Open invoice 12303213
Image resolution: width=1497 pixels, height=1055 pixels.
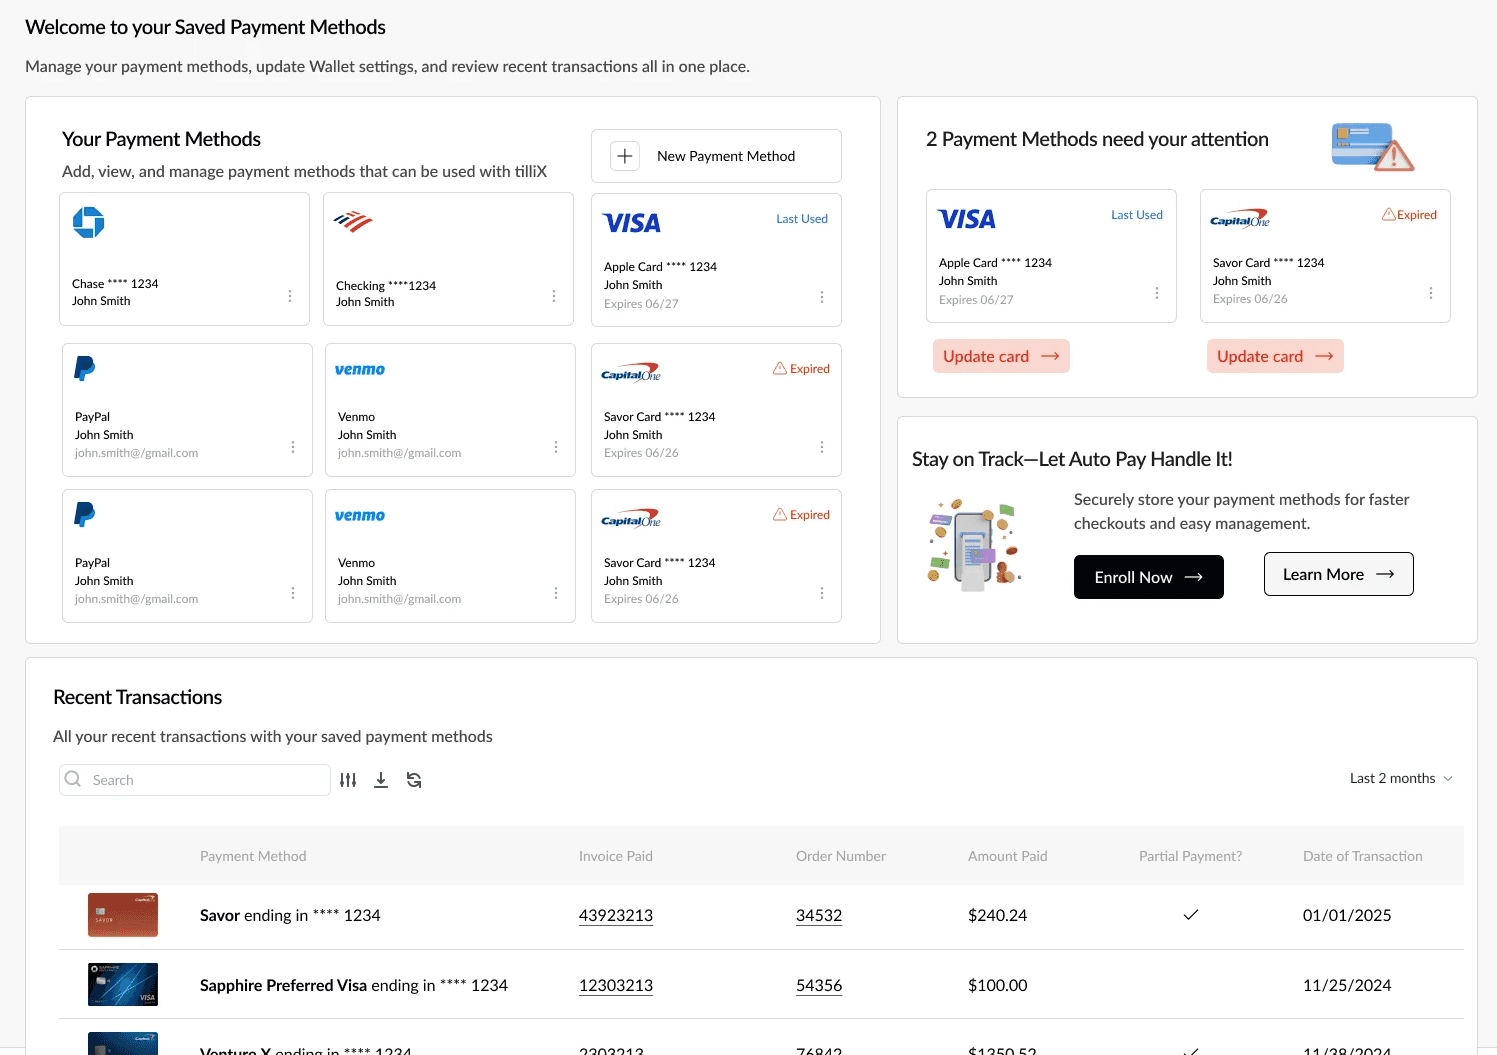tap(616, 985)
